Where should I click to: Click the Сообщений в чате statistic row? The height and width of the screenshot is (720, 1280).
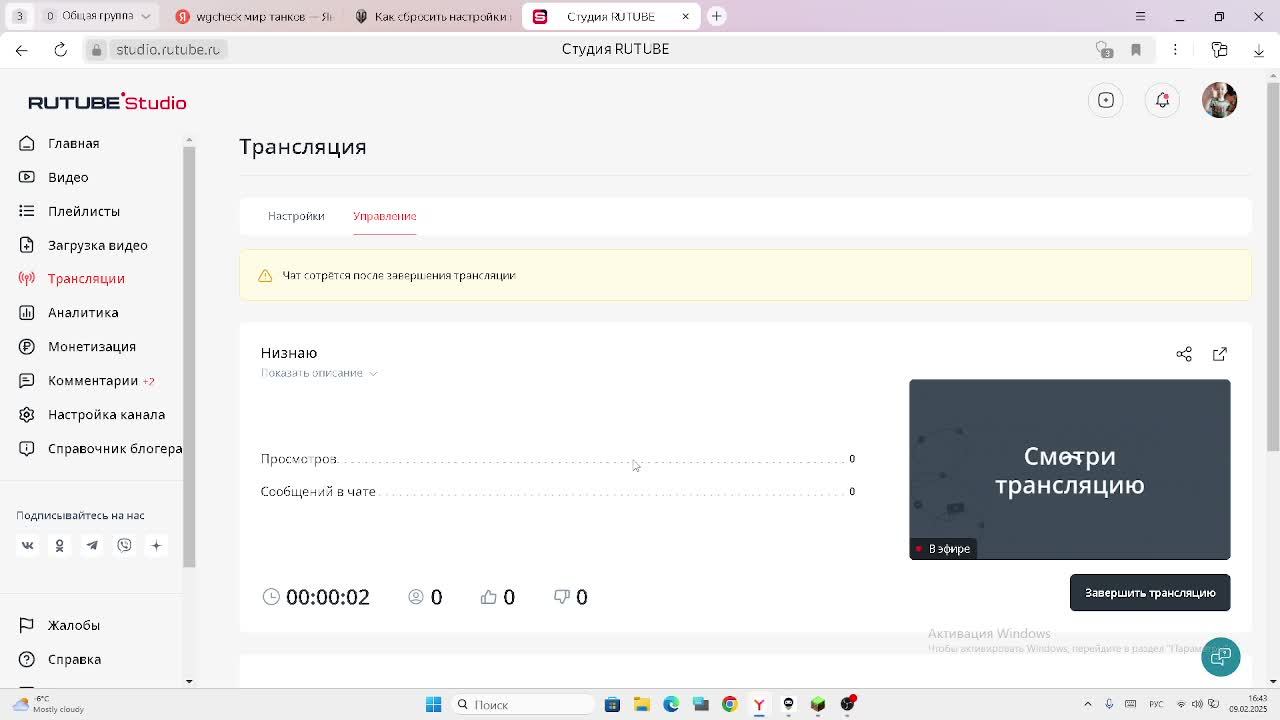[x=558, y=491]
